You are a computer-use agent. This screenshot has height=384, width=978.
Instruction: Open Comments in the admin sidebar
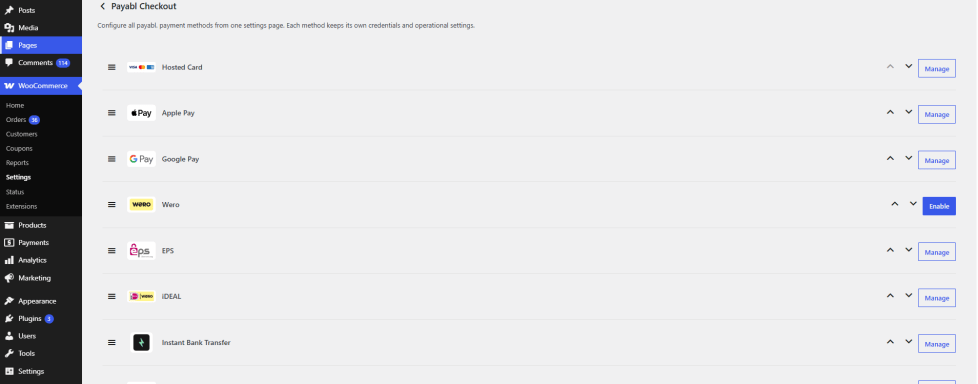pyautogui.click(x=35, y=62)
